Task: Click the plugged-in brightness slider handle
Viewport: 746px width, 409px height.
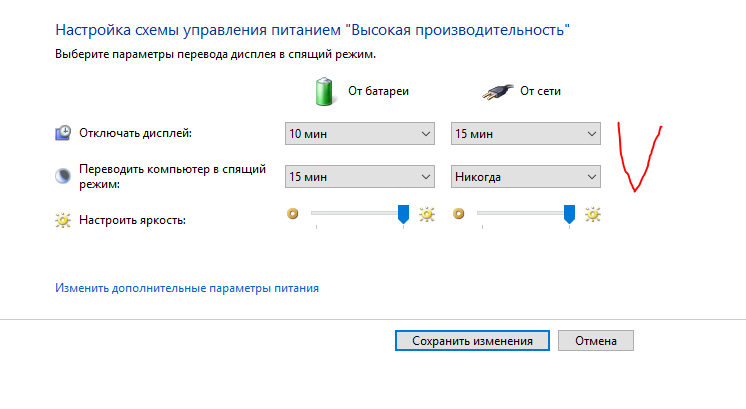Action: (569, 213)
